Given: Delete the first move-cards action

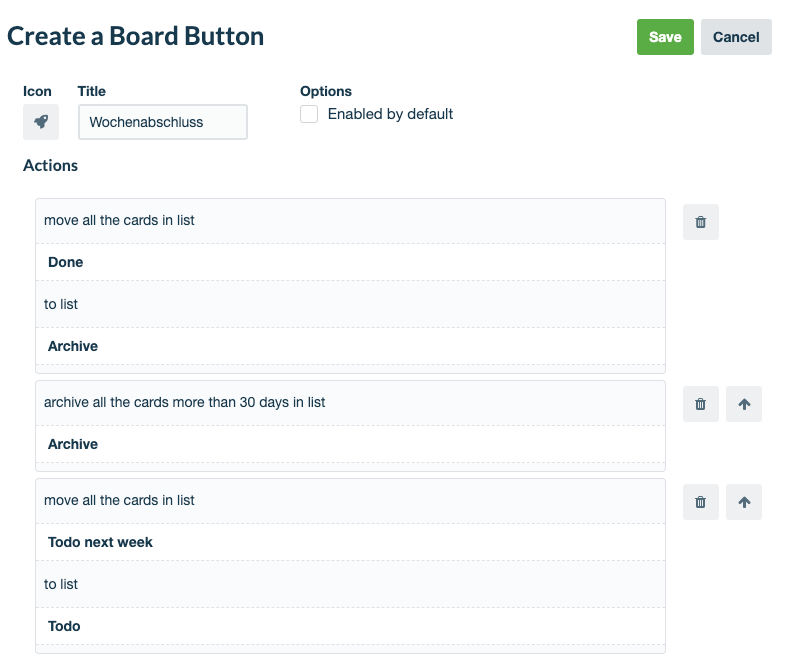Looking at the screenshot, I should 701,222.
